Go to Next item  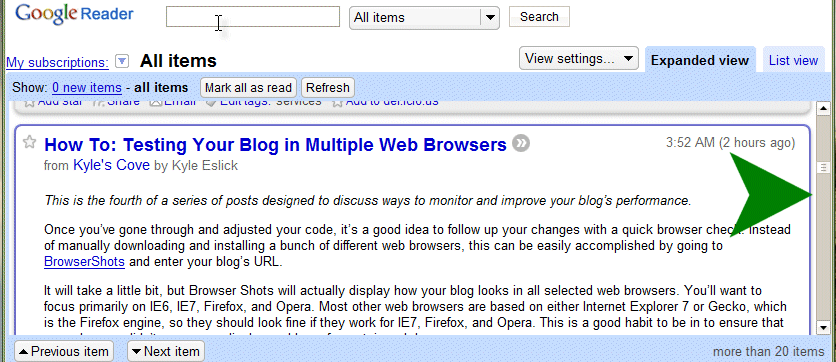[x=165, y=351]
